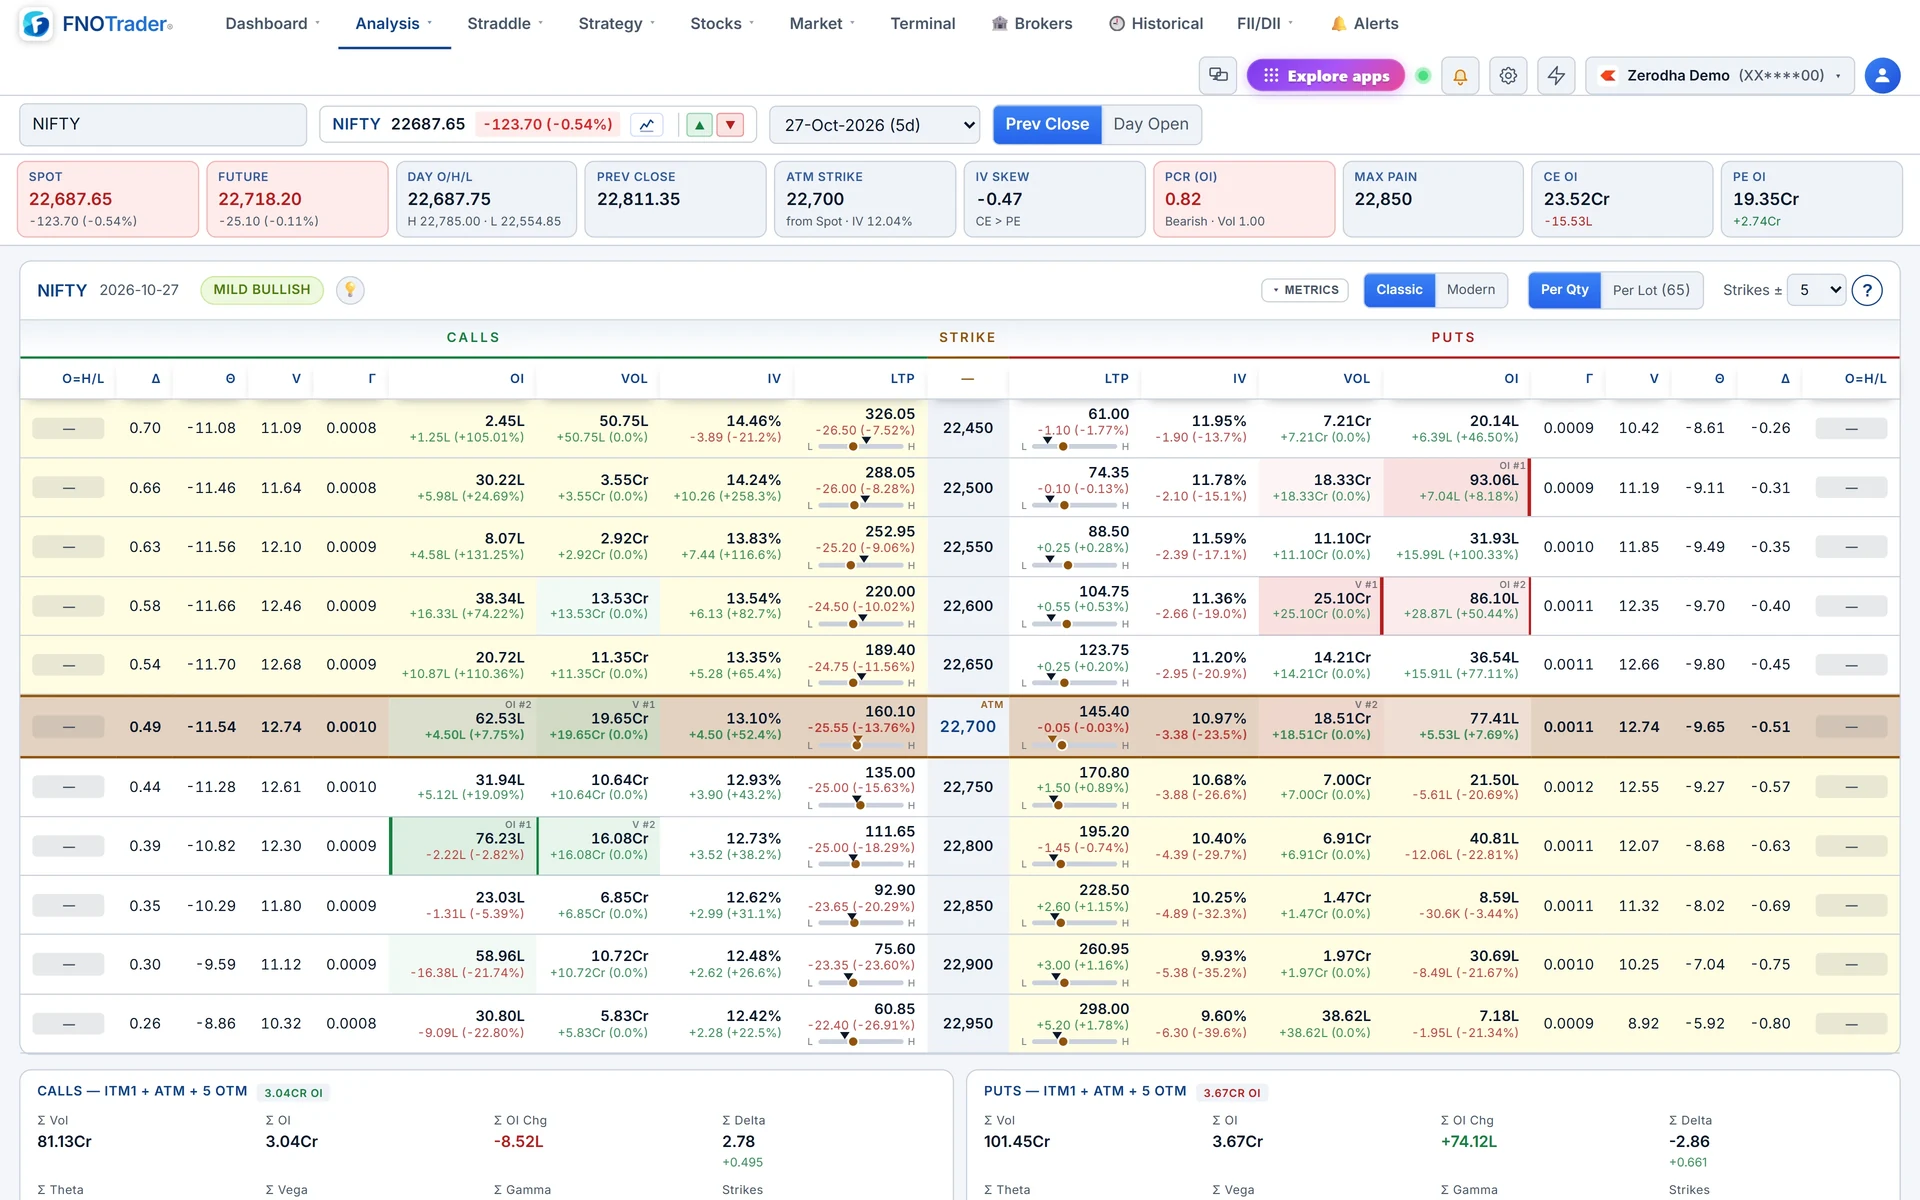Image resolution: width=1920 pixels, height=1200 pixels.
Task: Open the Straddle menu
Action: pyautogui.click(x=505, y=23)
